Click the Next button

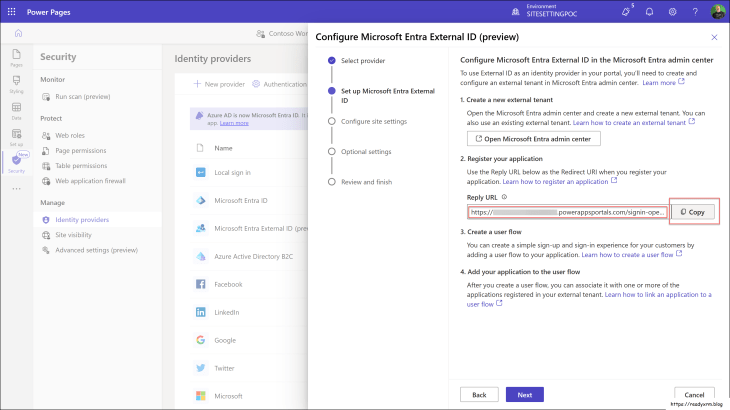coord(525,395)
